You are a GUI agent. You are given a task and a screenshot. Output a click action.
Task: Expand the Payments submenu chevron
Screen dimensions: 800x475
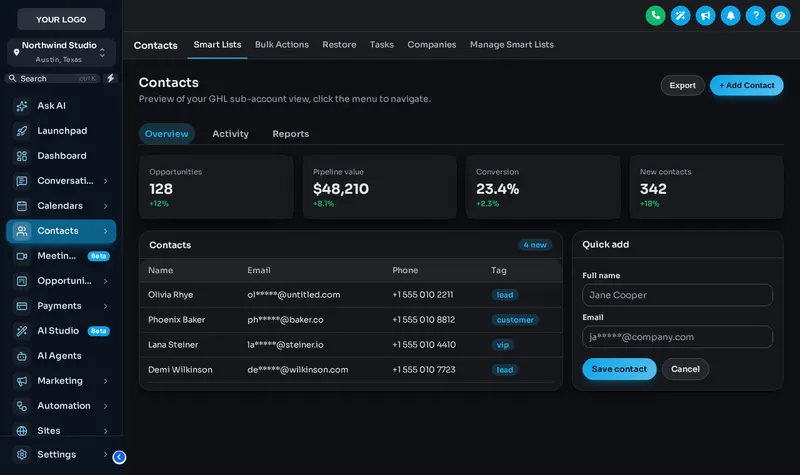pos(106,306)
